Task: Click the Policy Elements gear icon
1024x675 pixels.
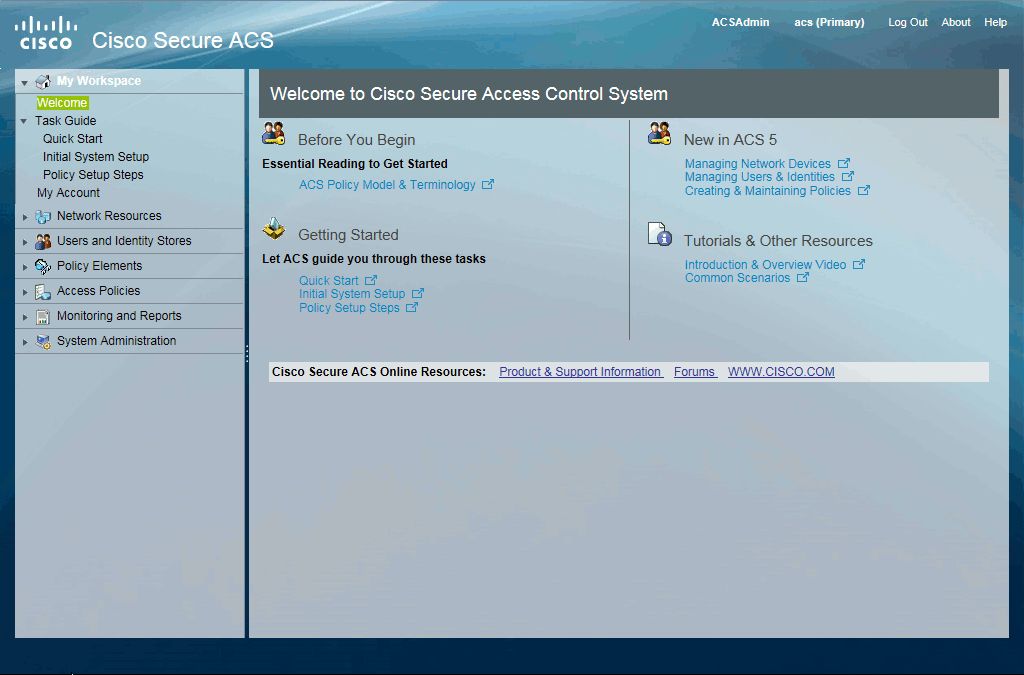Action: click(x=40, y=266)
